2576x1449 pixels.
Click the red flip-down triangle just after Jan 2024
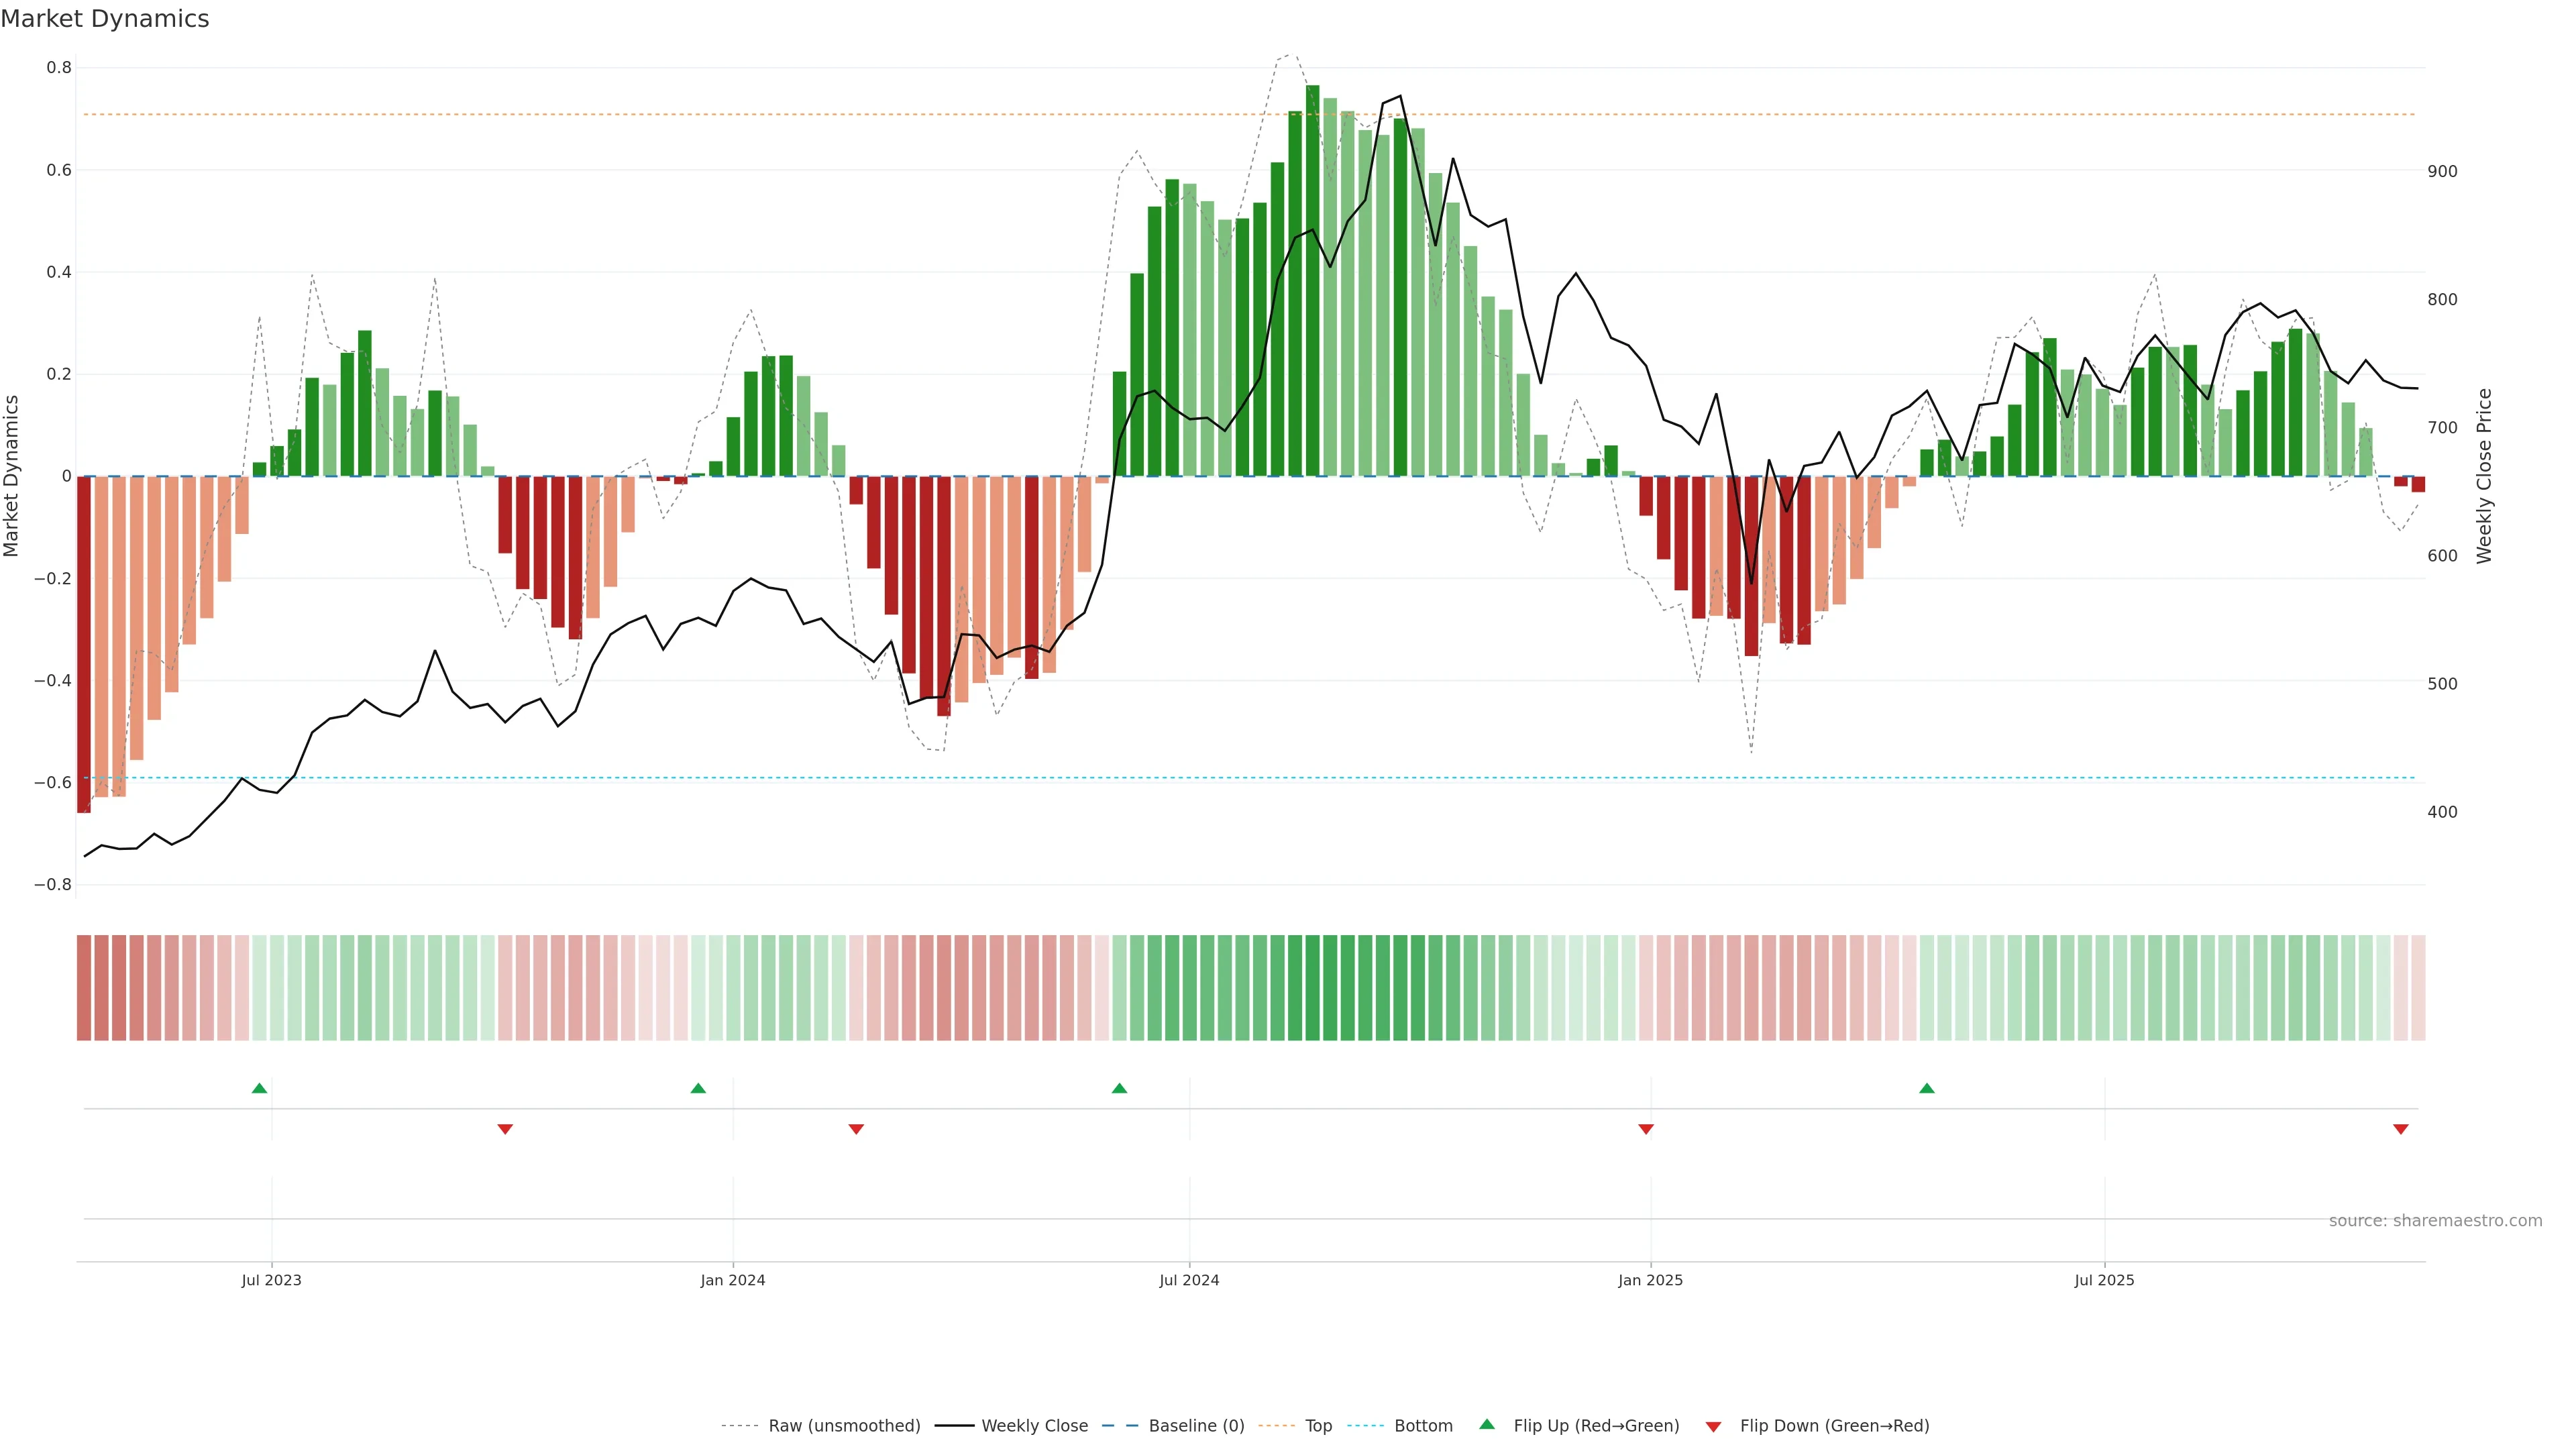tap(856, 1129)
